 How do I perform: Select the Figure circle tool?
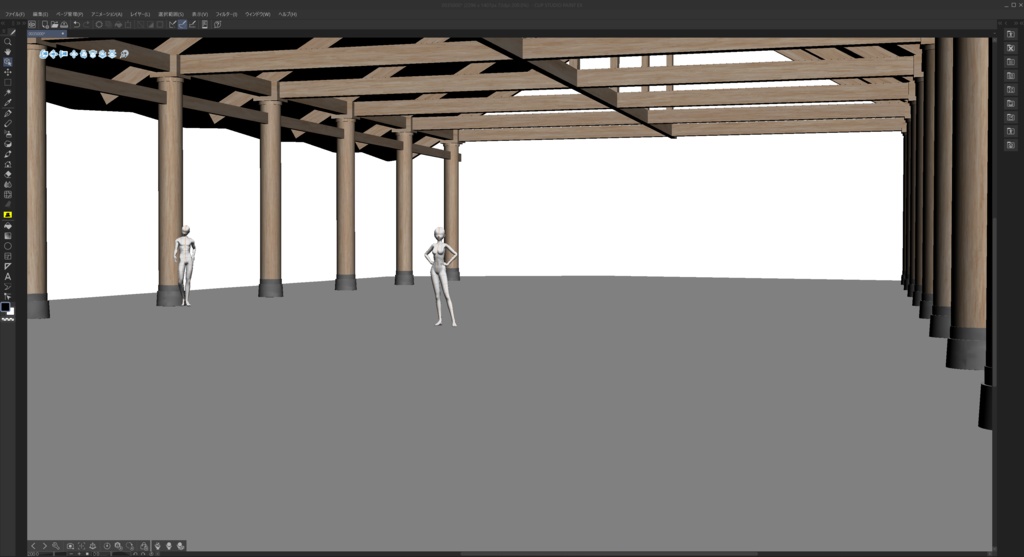(x=8, y=246)
